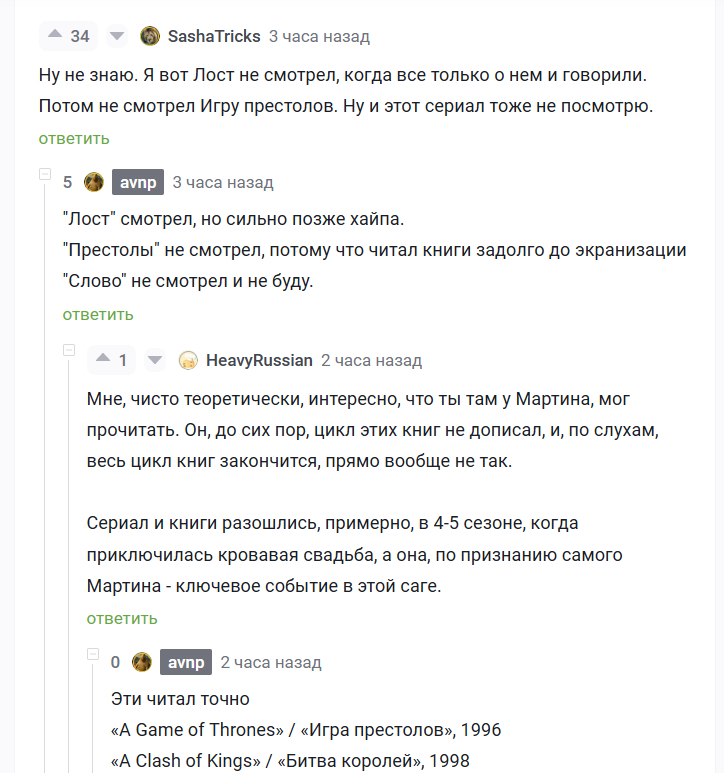
Task: Open HeavyRussian's "2 часа назад" timestamp link
Action: [371, 360]
